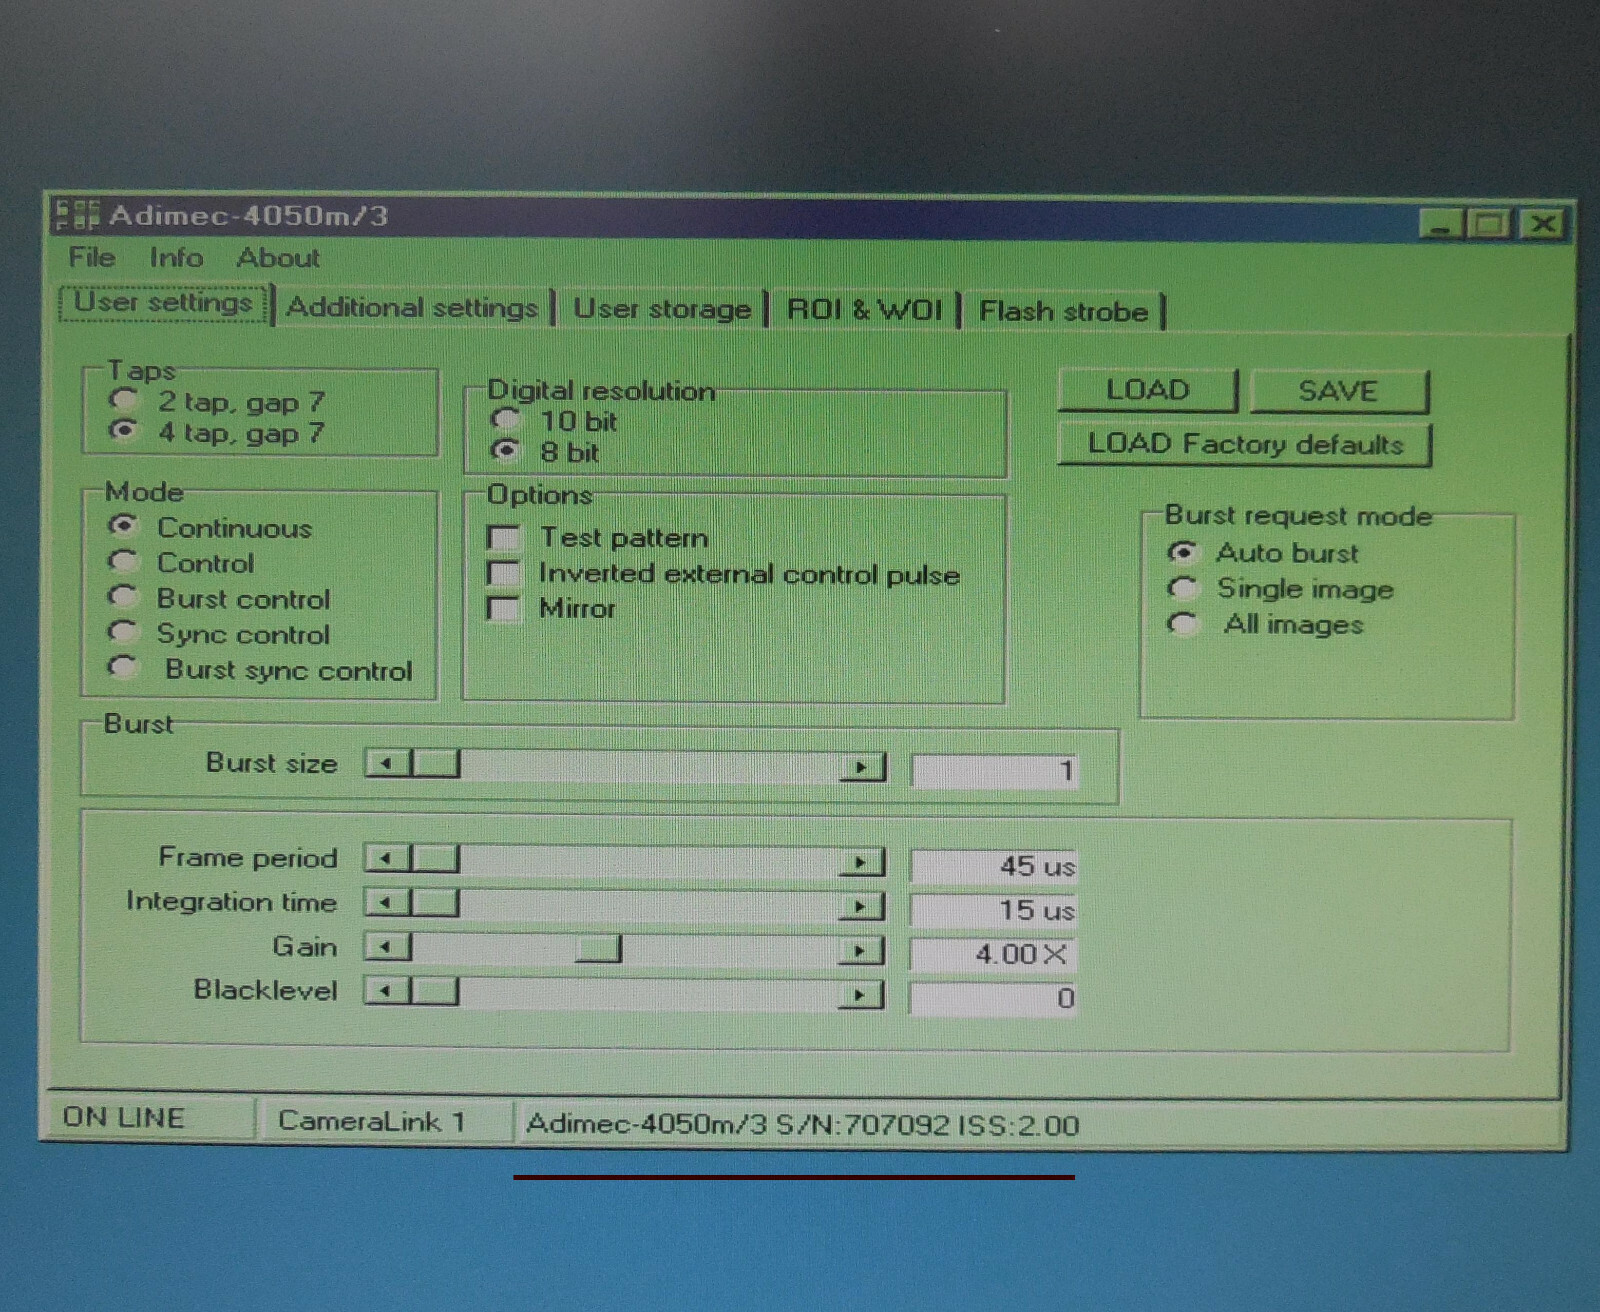
Task: Click the Blacklevel slider thumb
Action: pos(435,991)
